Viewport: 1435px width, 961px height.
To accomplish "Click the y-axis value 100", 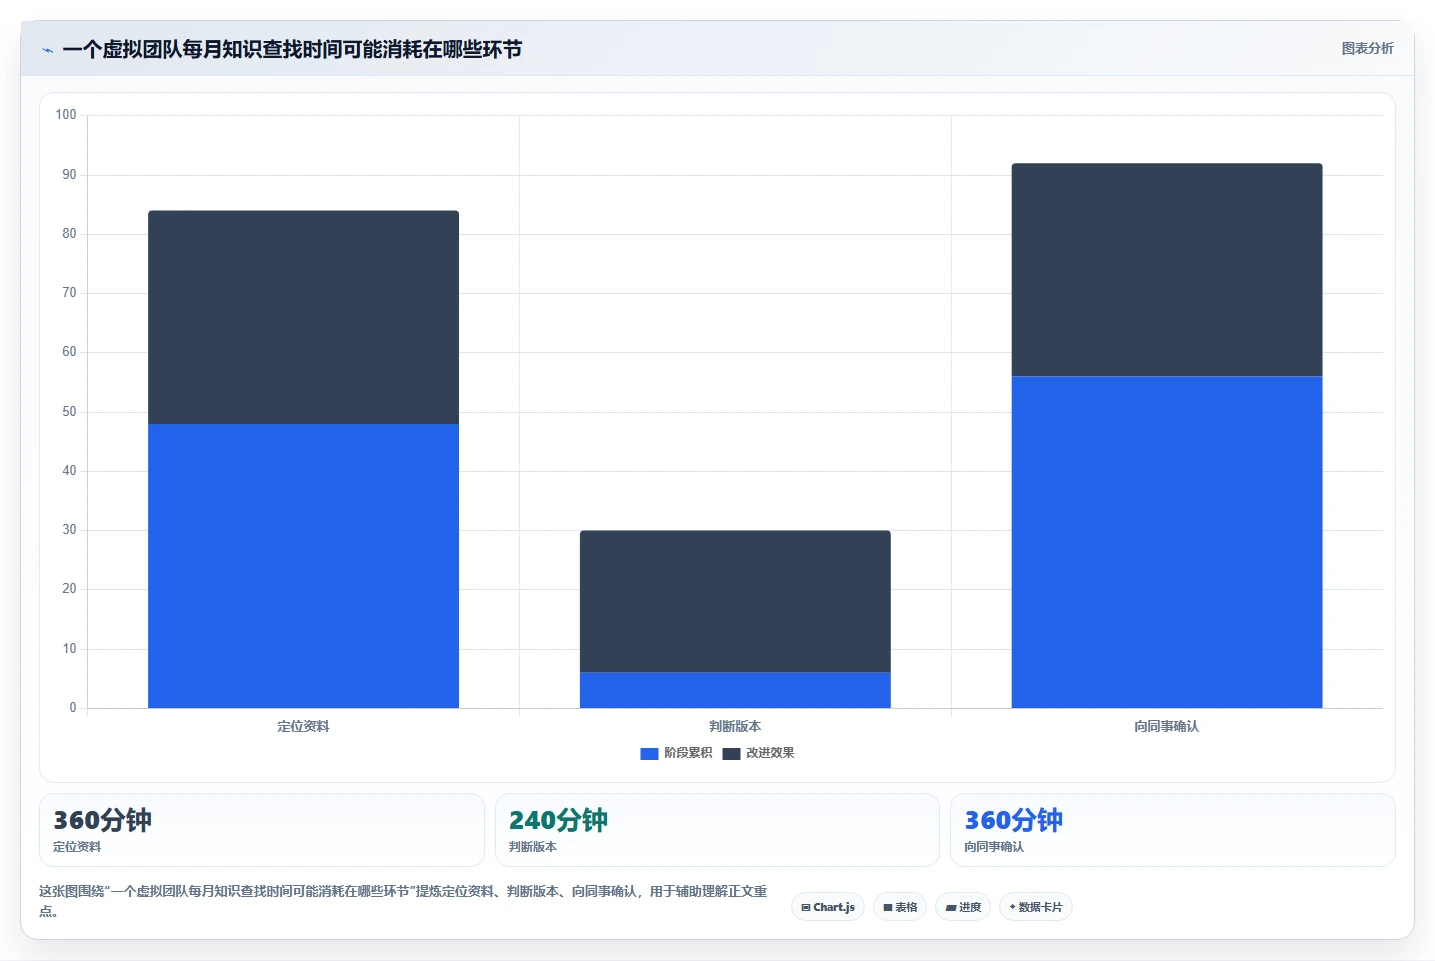I will point(66,115).
